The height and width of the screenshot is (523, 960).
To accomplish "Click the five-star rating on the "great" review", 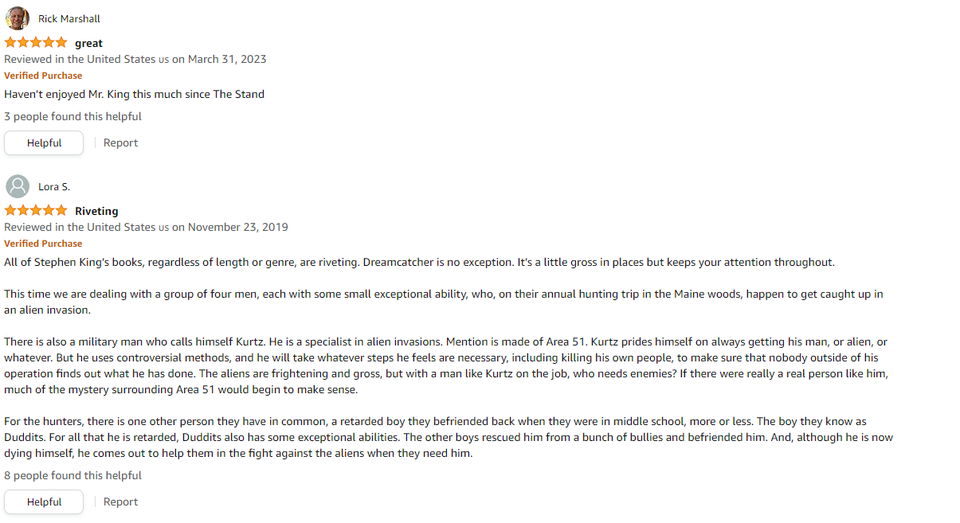I will tap(36, 43).
